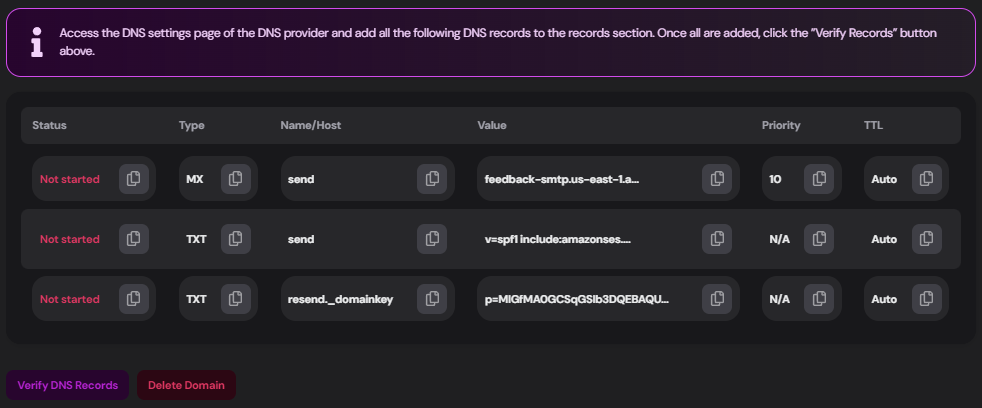Viewport: 982px width, 408px height.
Task: Copy the status of the MX record
Action: pyautogui.click(x=133, y=179)
